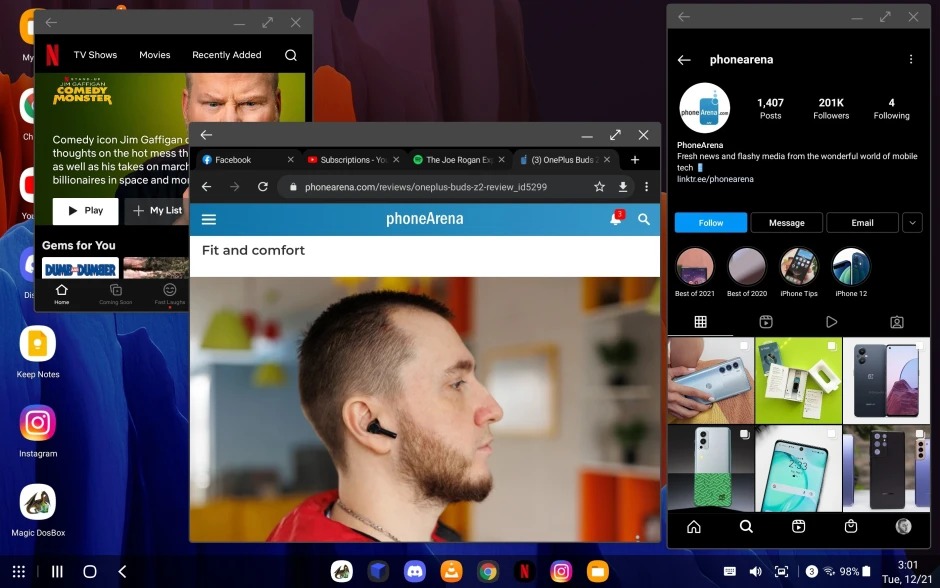This screenshot has height=588, width=940.
Task: Expand the chevron next to the Email button
Action: click(911, 222)
